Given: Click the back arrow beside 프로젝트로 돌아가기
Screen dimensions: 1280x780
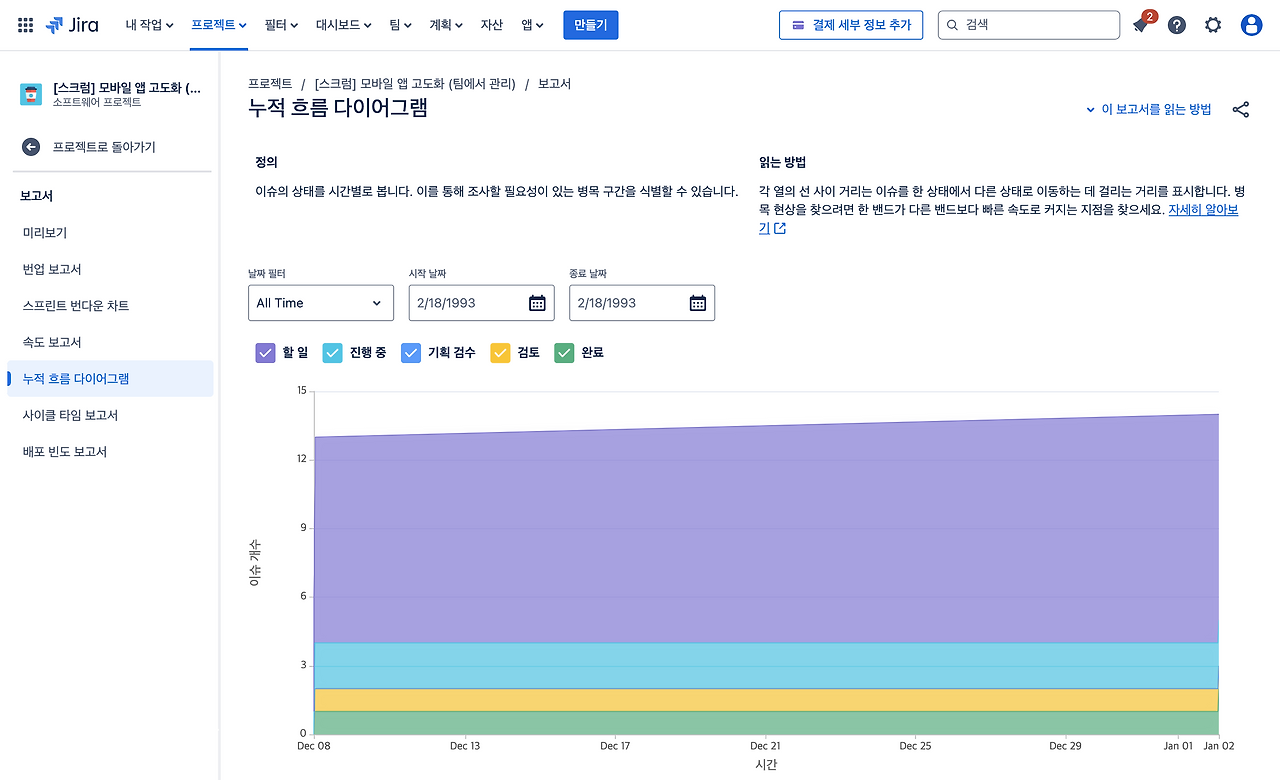Looking at the screenshot, I should pyautogui.click(x=30, y=146).
